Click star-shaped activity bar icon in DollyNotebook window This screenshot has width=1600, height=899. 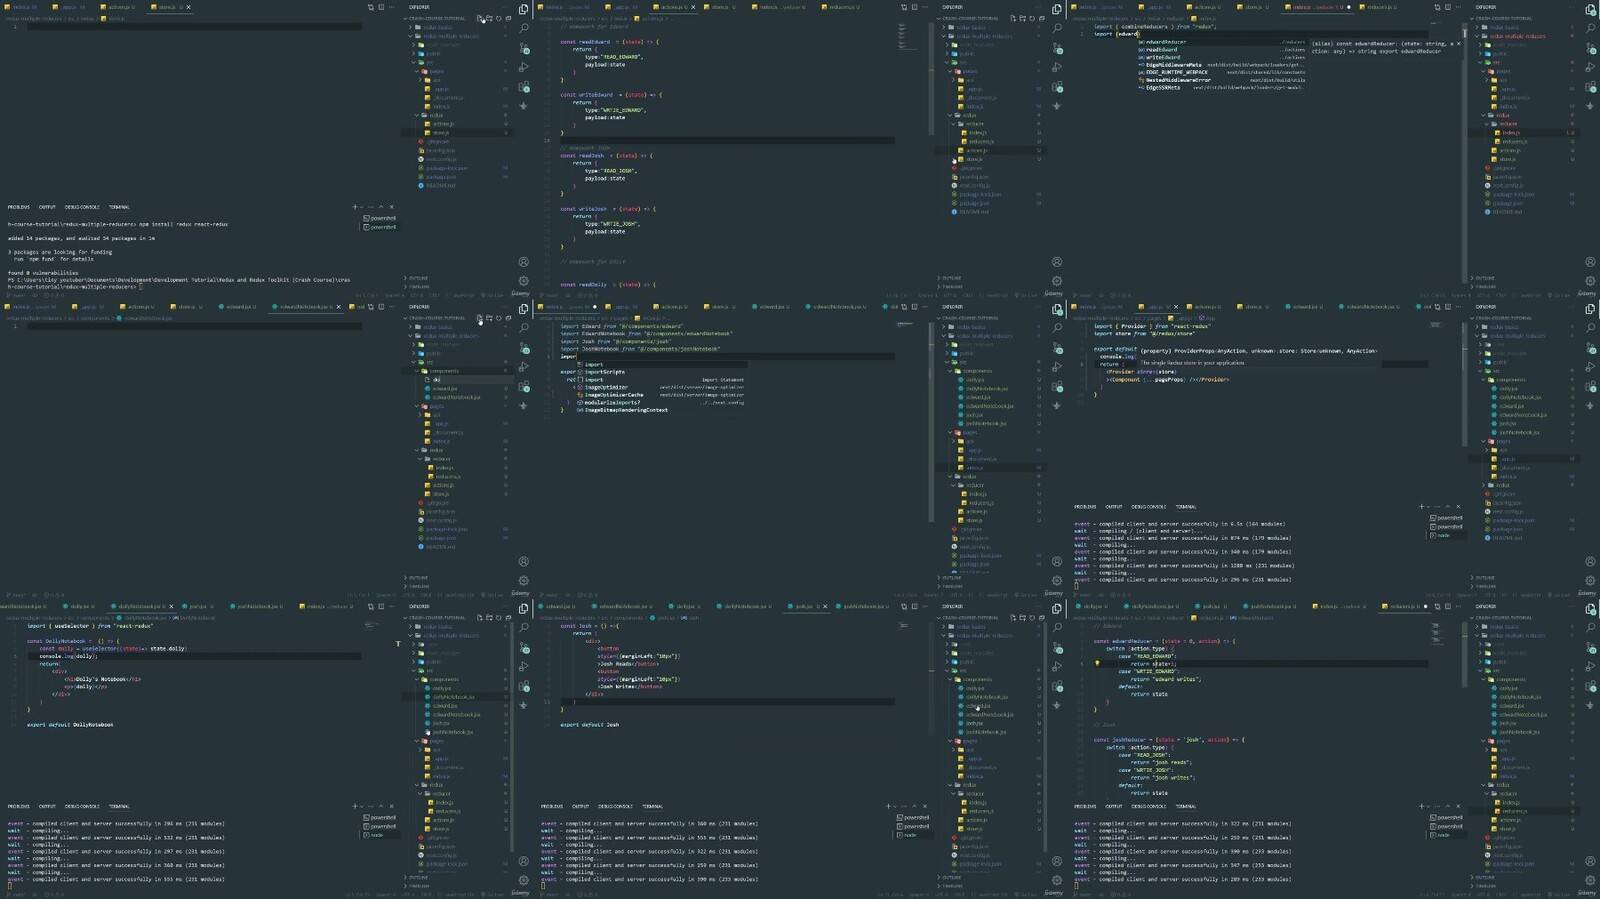pos(524,705)
